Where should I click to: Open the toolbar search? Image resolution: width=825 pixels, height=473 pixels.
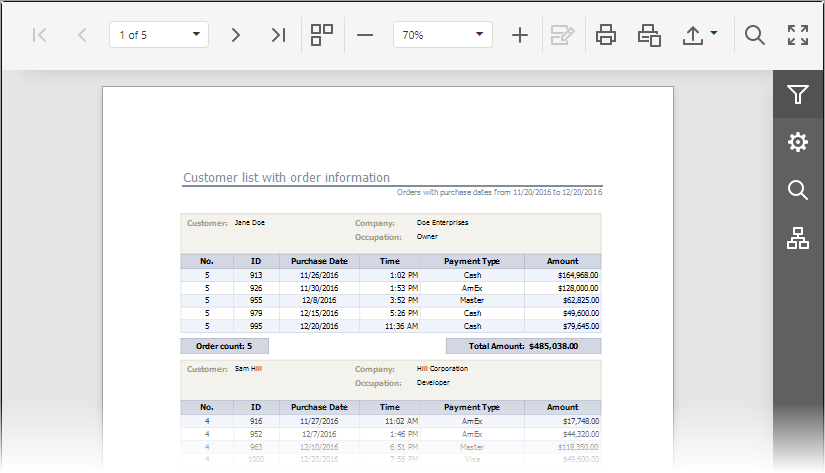tap(755, 35)
